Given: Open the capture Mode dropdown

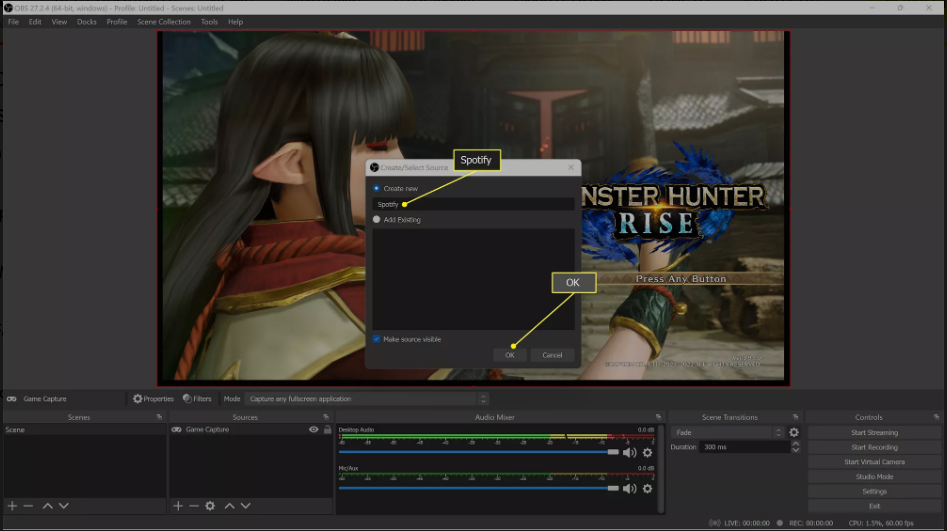Looking at the screenshot, I should pos(366,399).
